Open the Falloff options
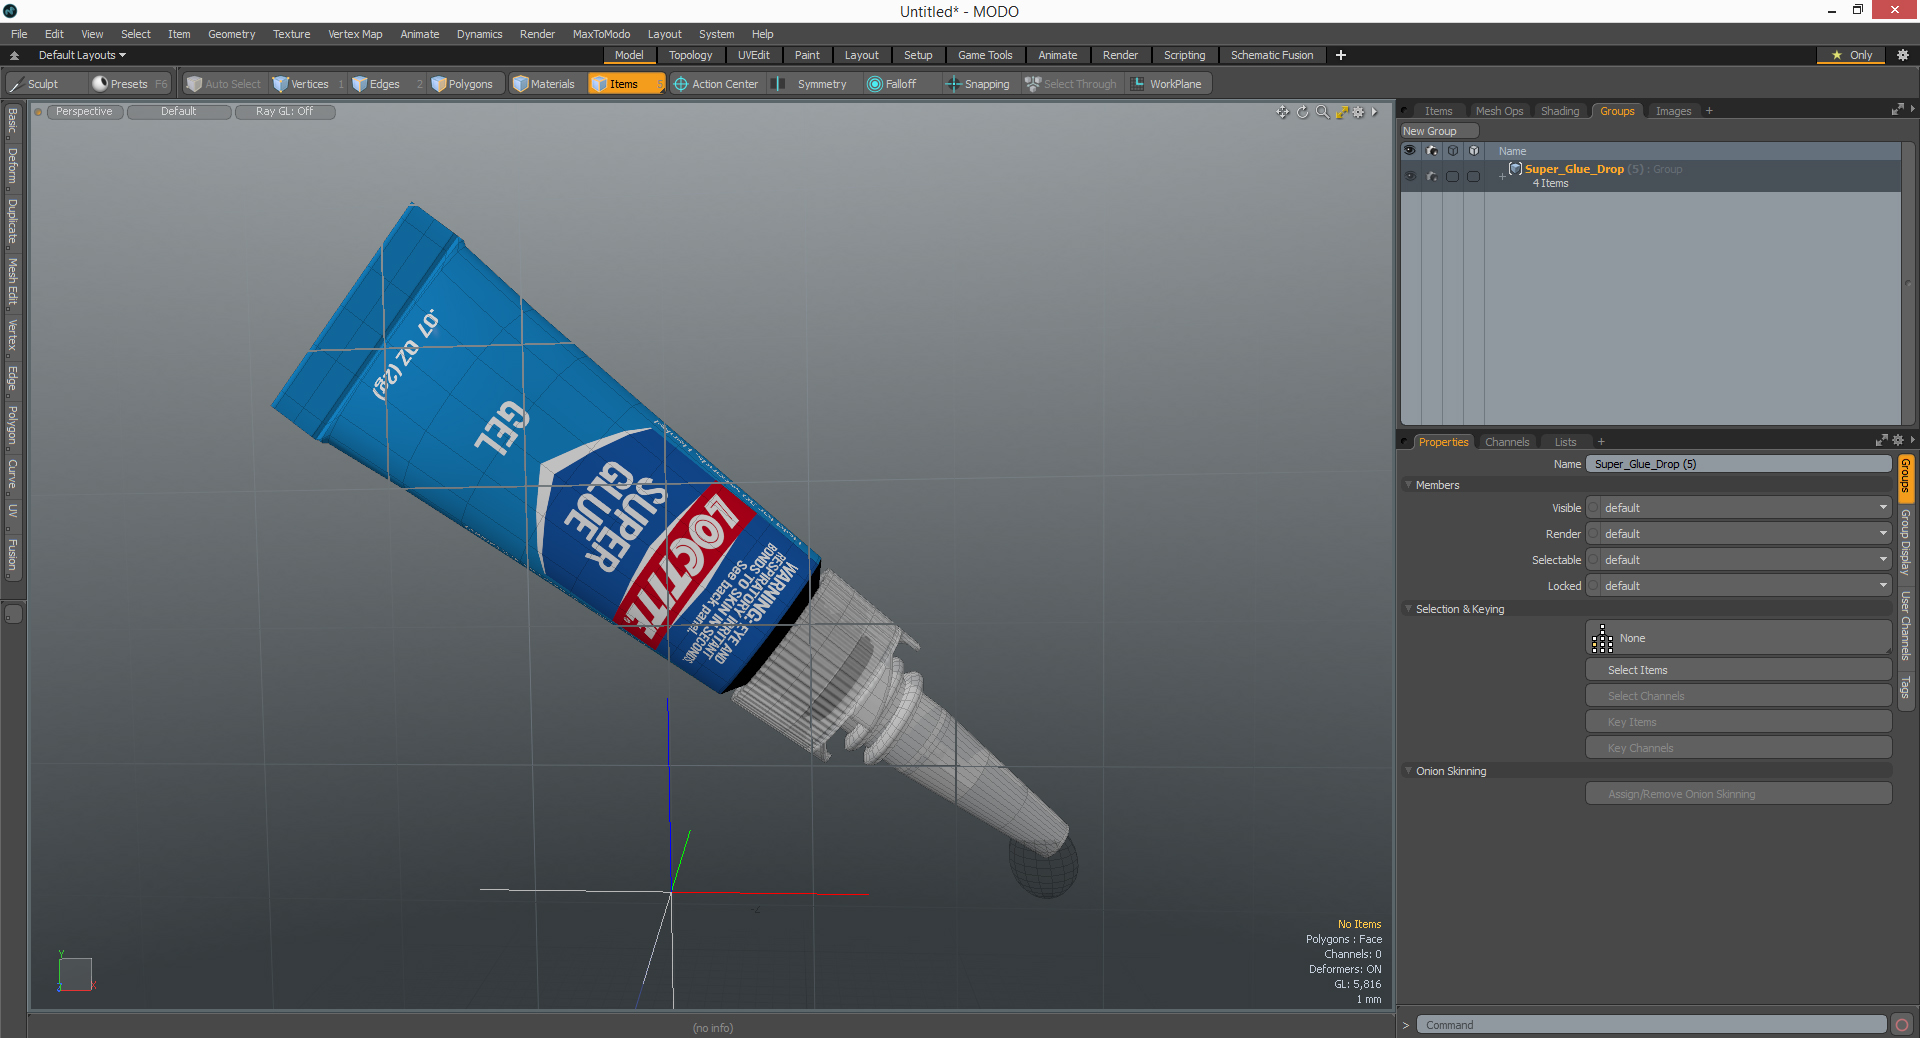Screen dimensions: 1920x1038 tap(892, 84)
